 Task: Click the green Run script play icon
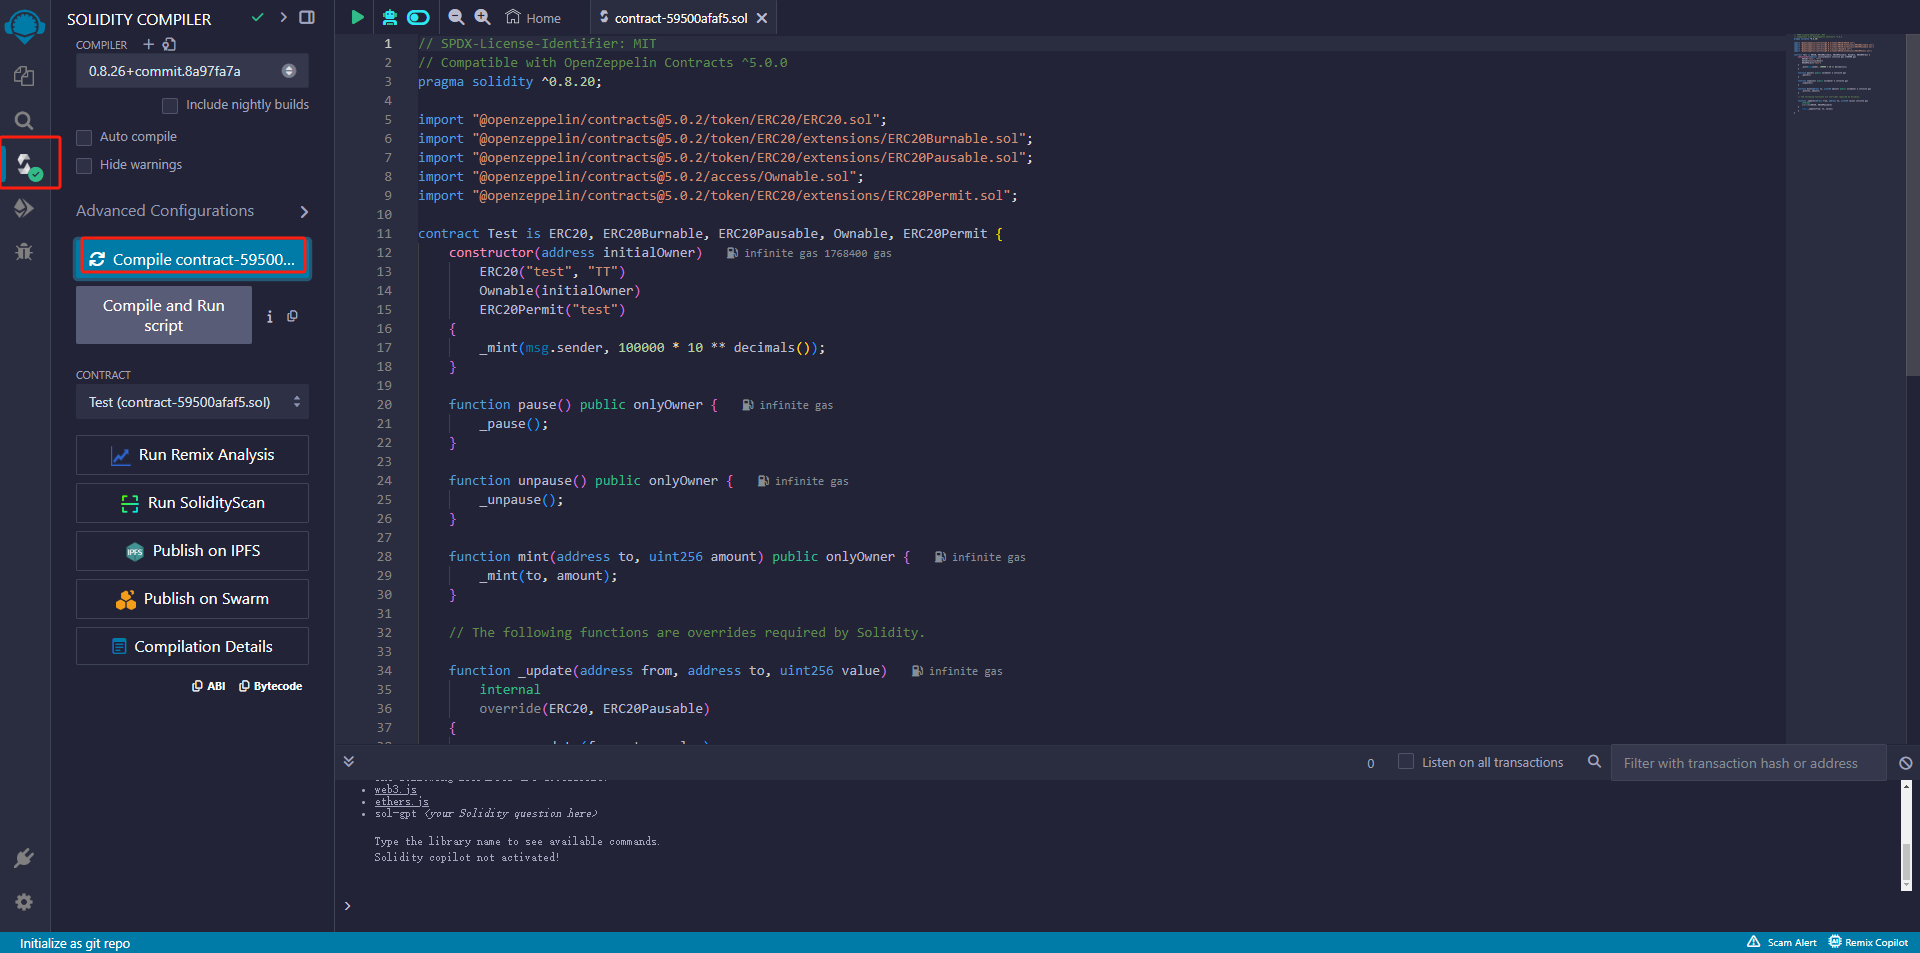(x=357, y=17)
